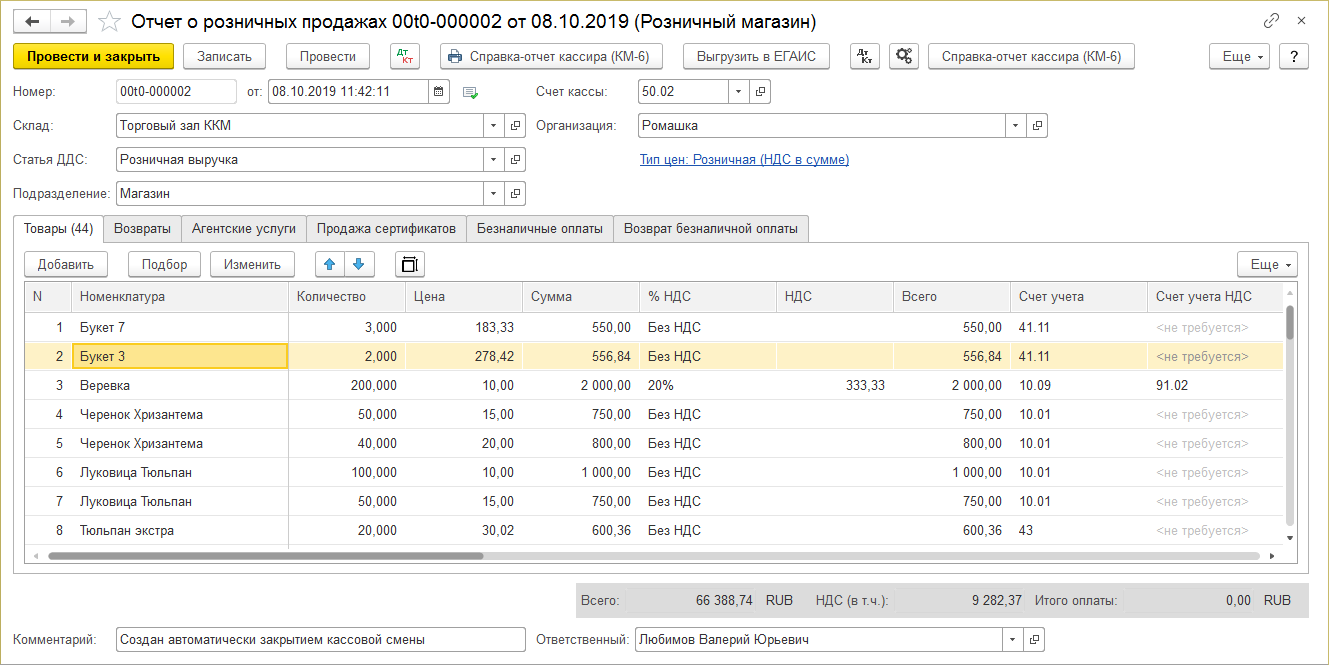The width and height of the screenshot is (1329, 665).
Task: Open the Счет кассы 50.02 item form icon
Action: click(760, 92)
